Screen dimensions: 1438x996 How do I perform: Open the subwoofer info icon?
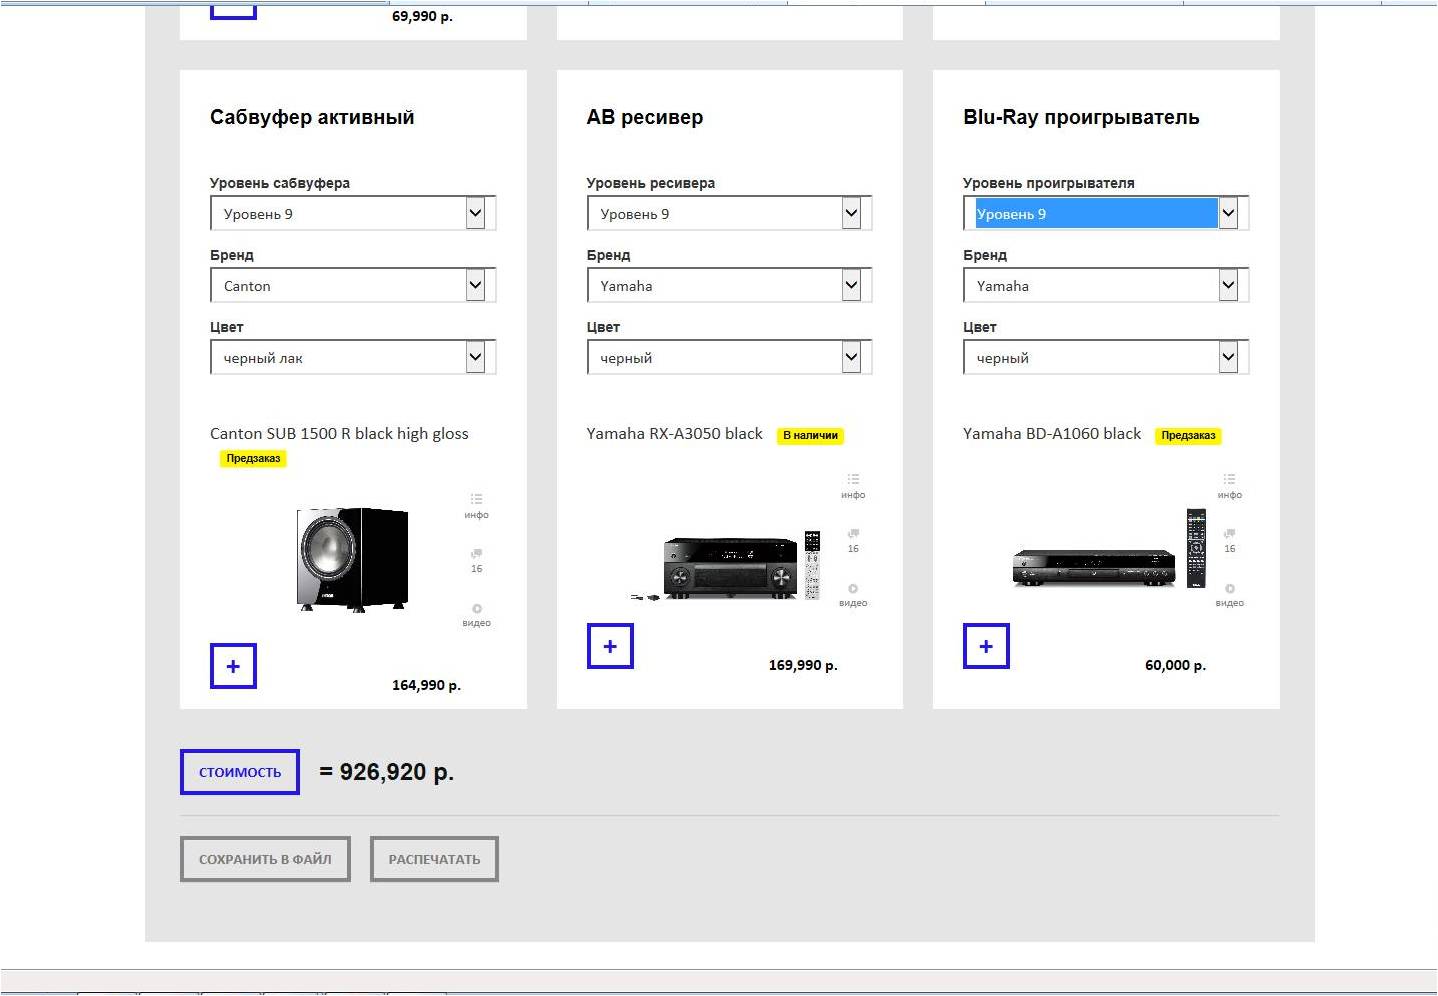click(x=476, y=505)
